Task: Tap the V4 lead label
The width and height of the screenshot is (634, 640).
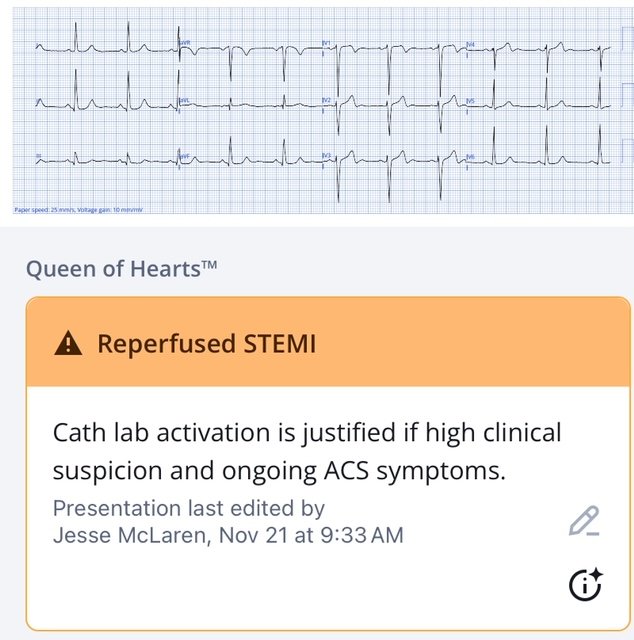Action: pyautogui.click(x=471, y=44)
